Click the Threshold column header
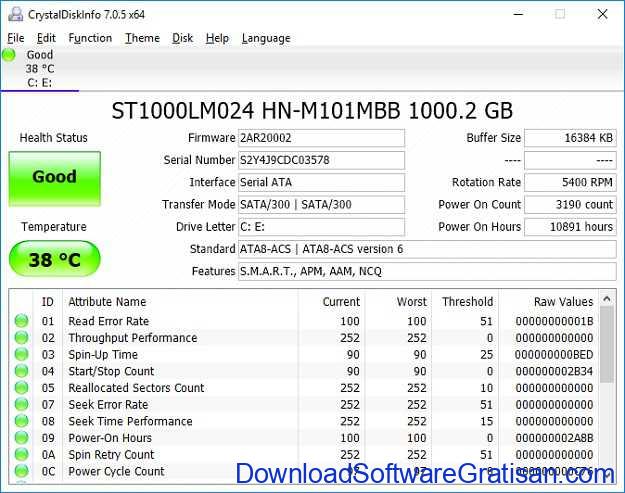The image size is (625, 493). 468,302
